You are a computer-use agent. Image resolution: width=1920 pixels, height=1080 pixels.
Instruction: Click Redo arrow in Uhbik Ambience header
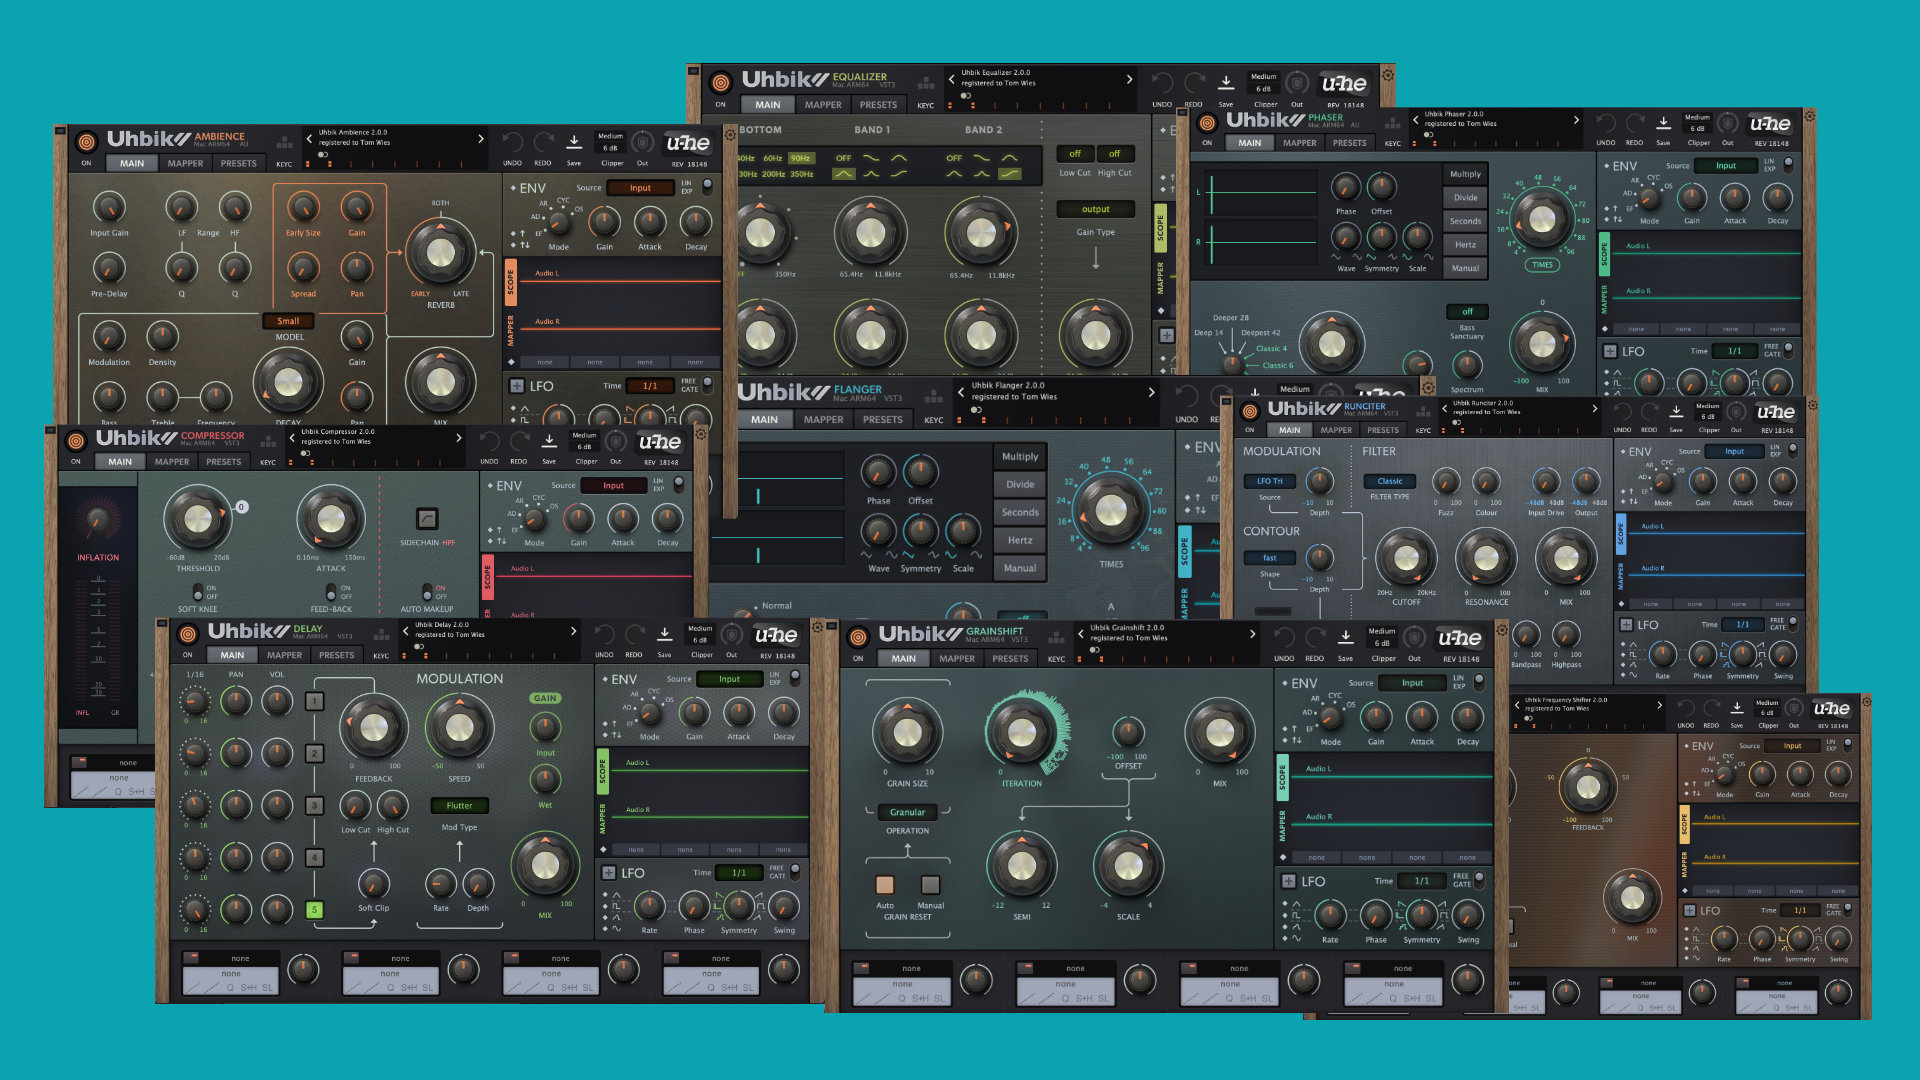543,143
